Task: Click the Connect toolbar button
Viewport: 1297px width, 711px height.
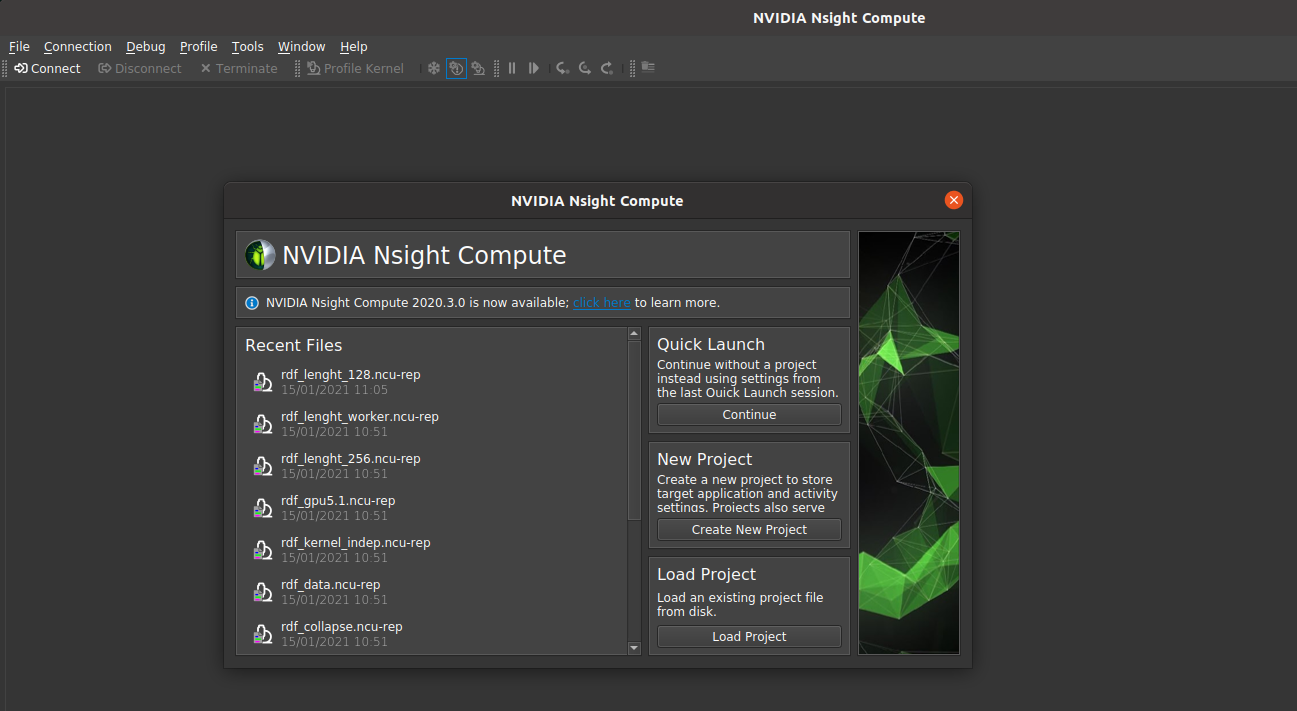Action: point(47,68)
